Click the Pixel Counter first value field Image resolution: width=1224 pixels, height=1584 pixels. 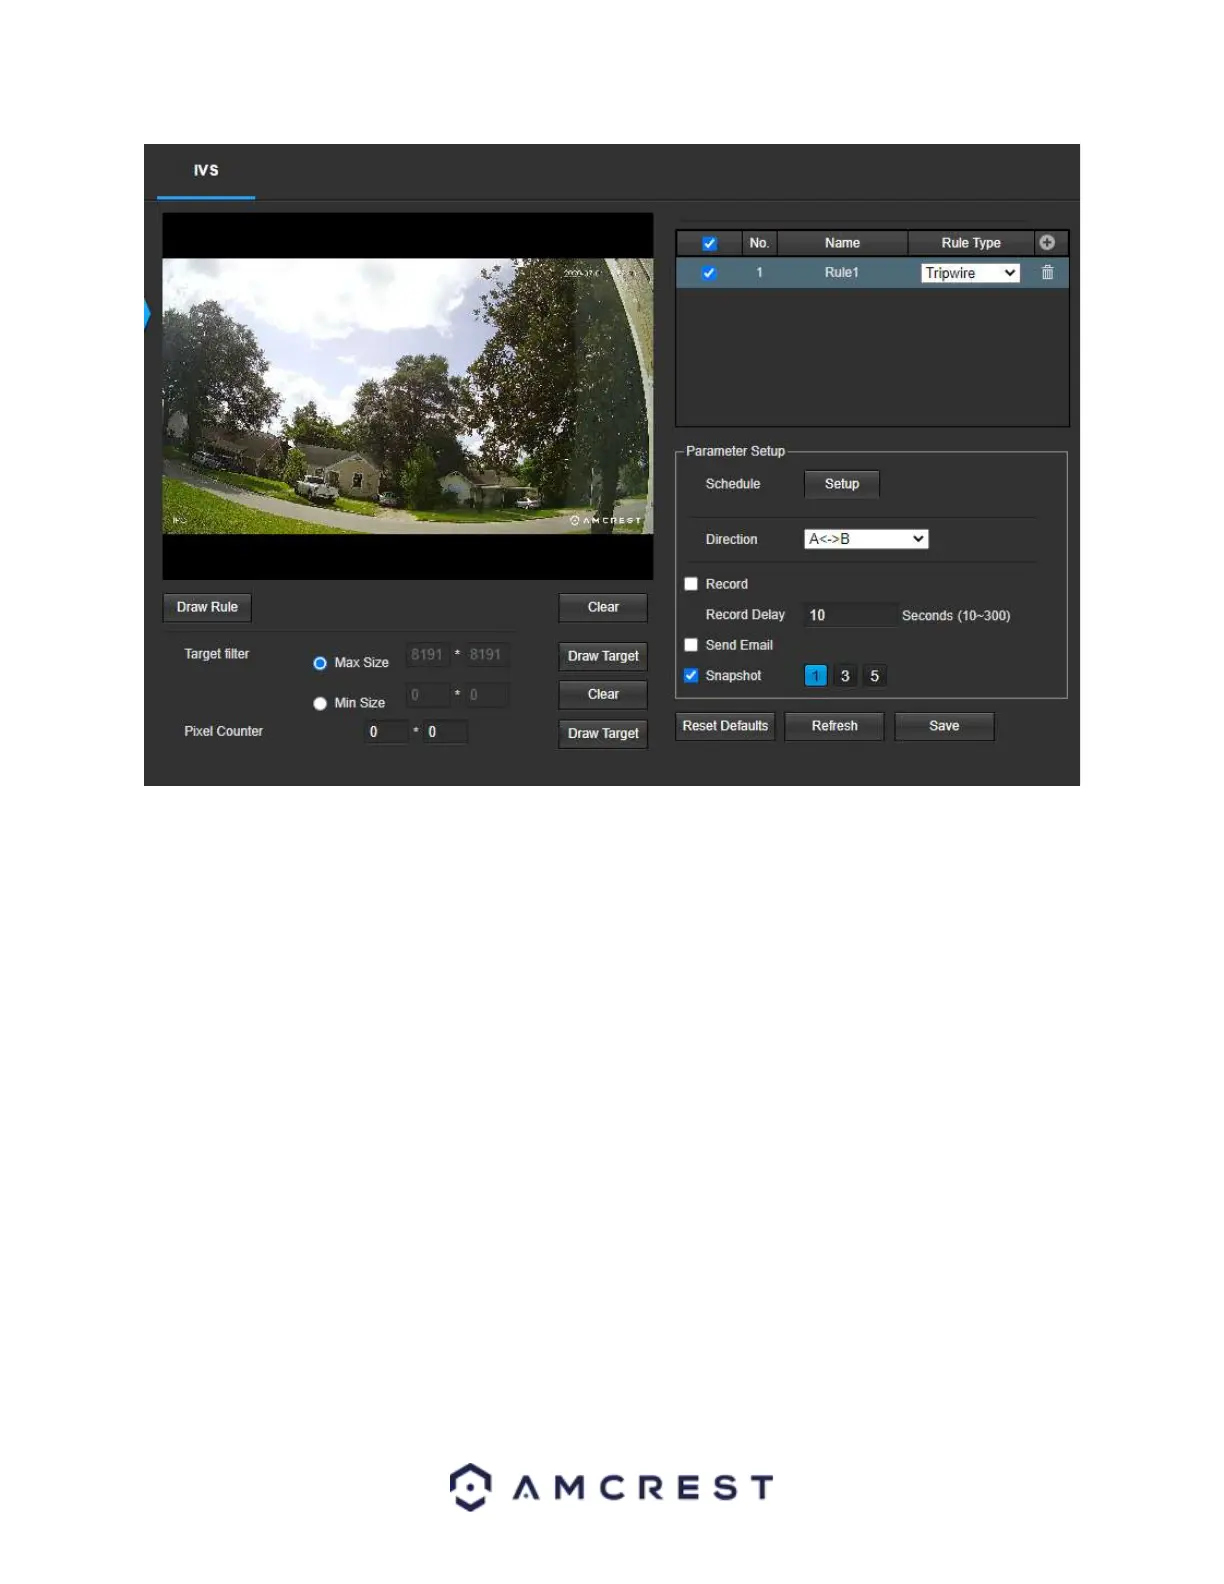click(x=386, y=732)
